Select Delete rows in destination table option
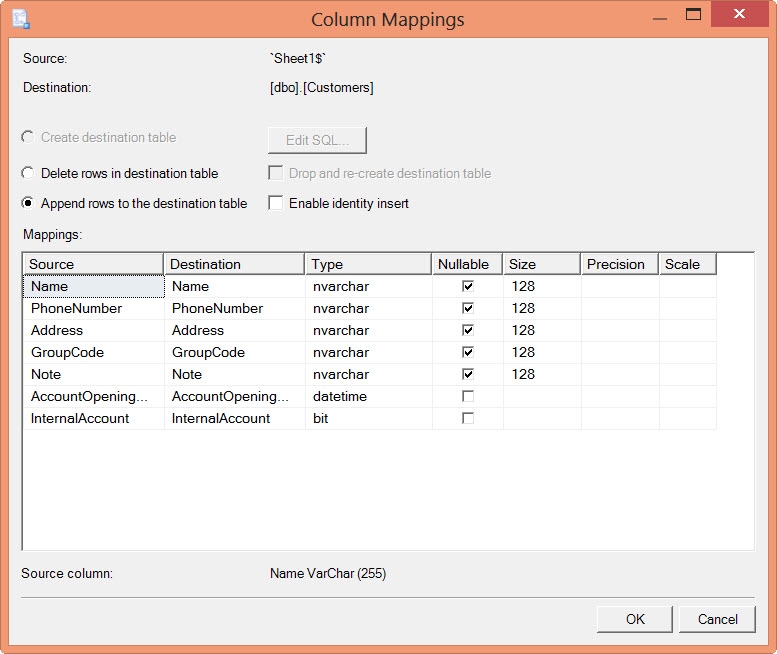Screen dimensions: 777x654 [28, 173]
